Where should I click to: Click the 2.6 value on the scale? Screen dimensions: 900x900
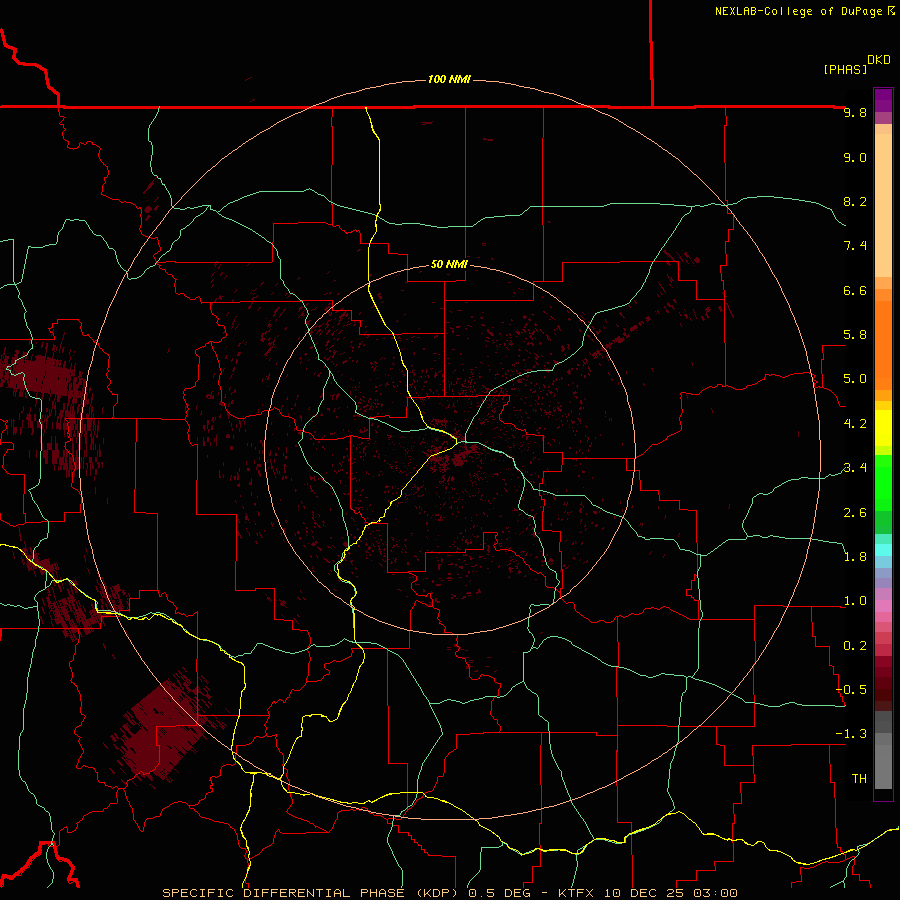tap(855, 513)
